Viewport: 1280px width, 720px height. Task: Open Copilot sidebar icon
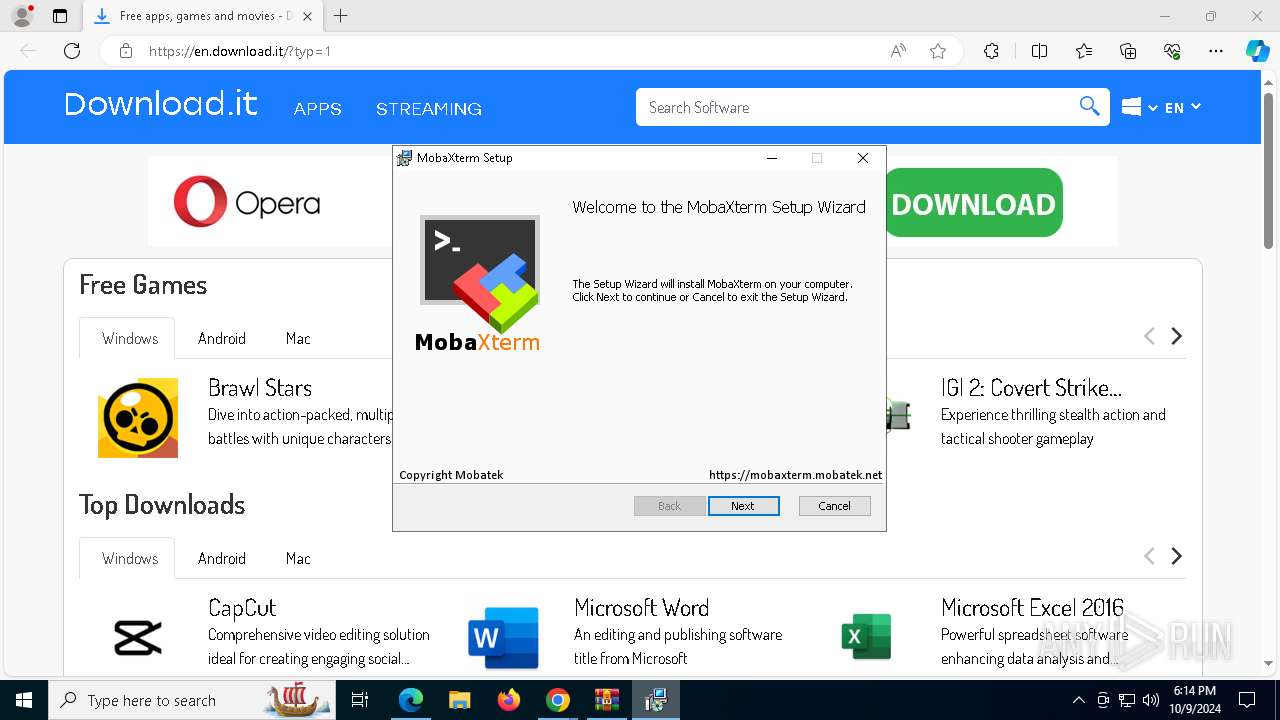coord(1258,51)
